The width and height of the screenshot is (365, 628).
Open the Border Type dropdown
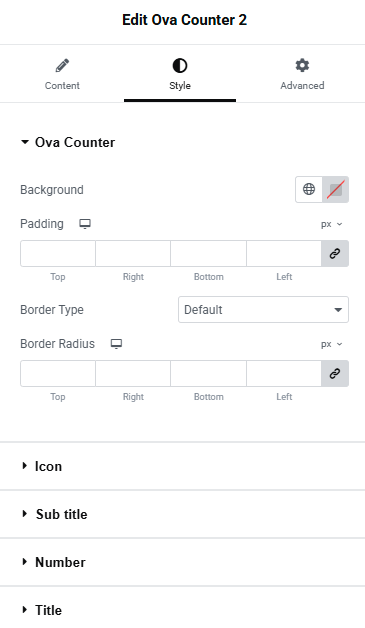[263, 310]
